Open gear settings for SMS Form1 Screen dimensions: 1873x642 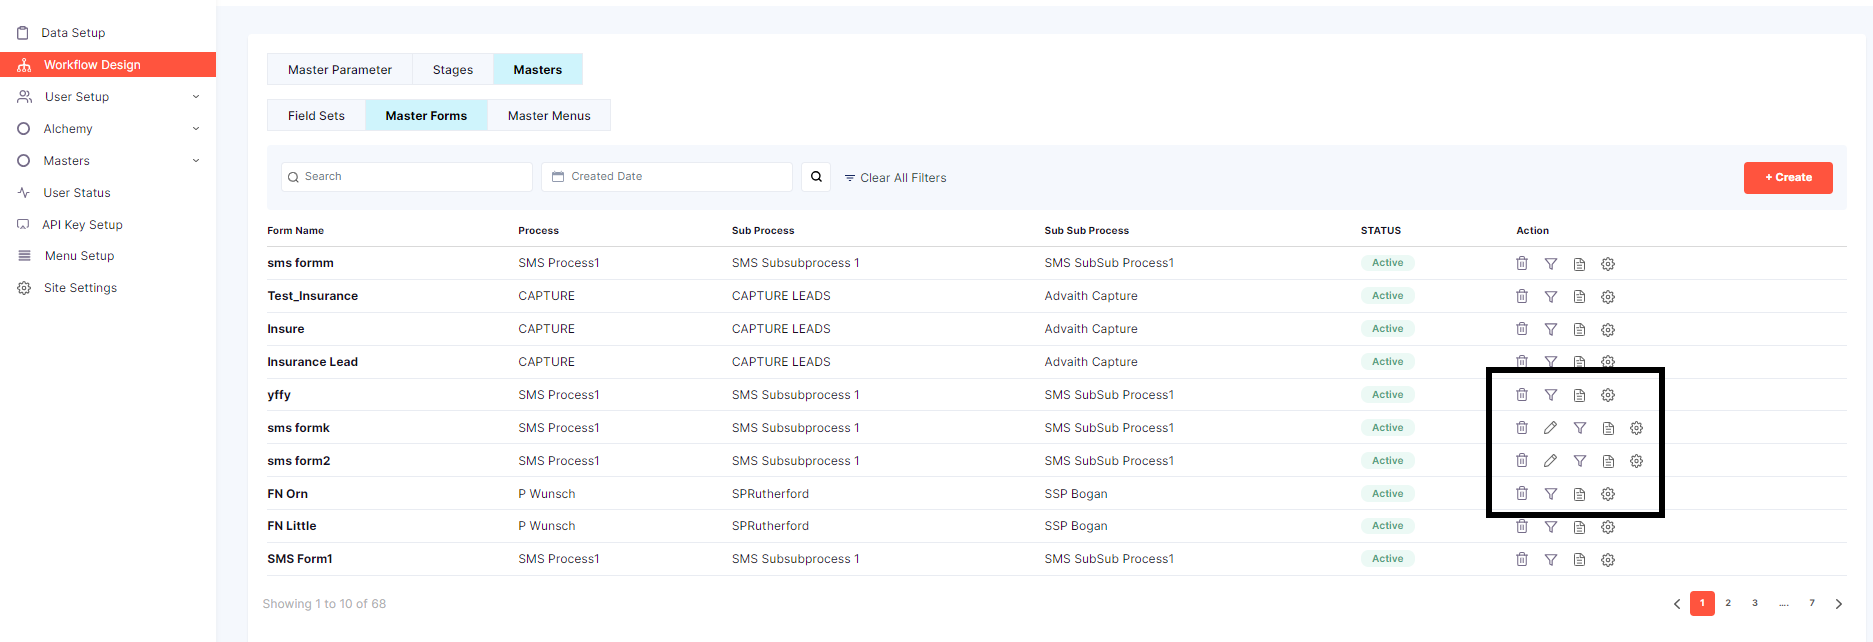1608,560
